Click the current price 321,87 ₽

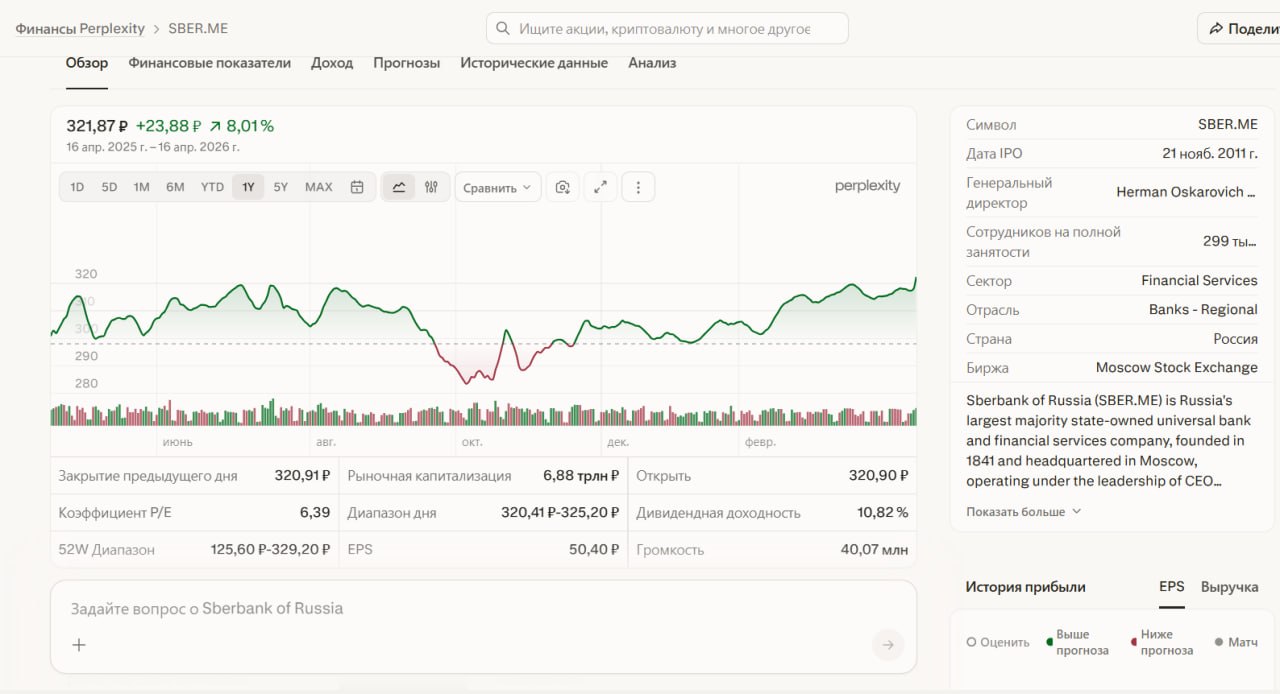(97, 126)
